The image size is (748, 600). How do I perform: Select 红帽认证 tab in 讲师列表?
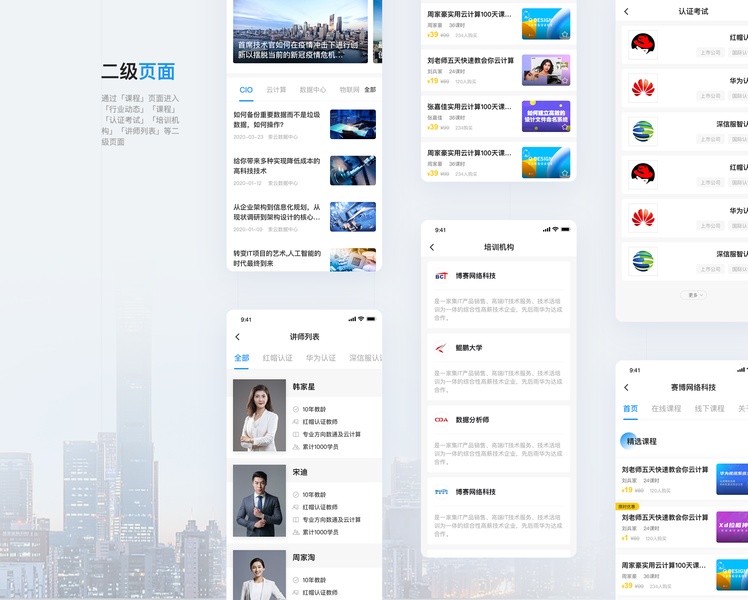tap(278, 358)
